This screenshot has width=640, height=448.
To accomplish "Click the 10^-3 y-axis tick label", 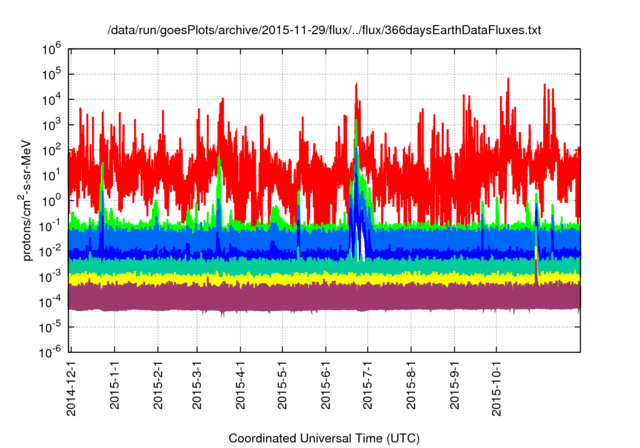I will 50,277.
